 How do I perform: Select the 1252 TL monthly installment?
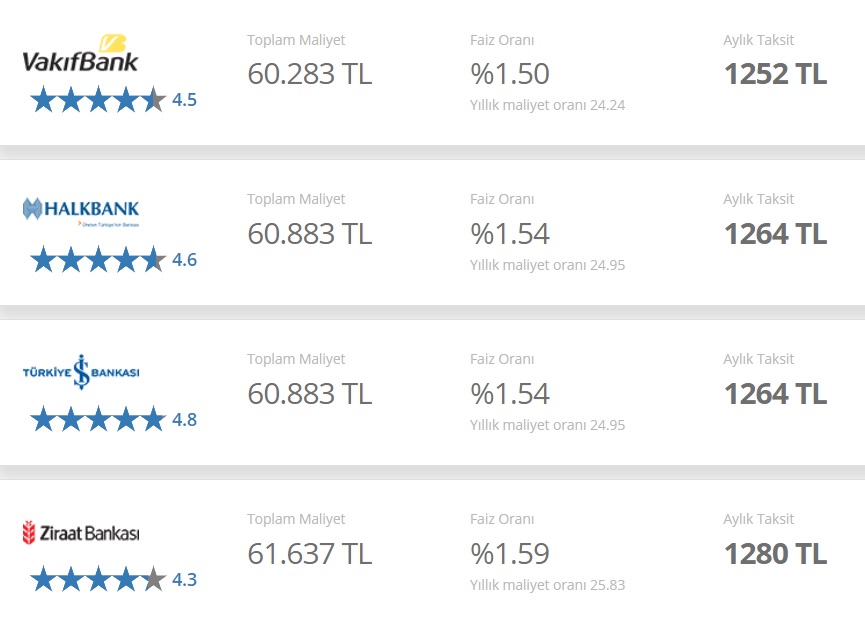point(775,74)
